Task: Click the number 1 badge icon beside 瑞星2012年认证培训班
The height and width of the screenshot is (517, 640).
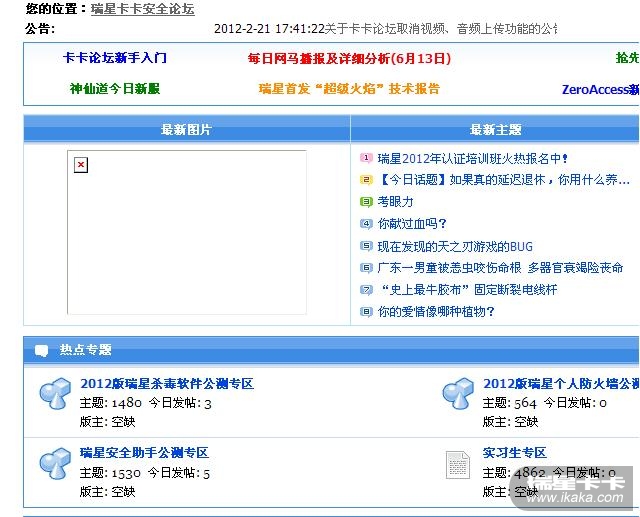Action: (366, 158)
